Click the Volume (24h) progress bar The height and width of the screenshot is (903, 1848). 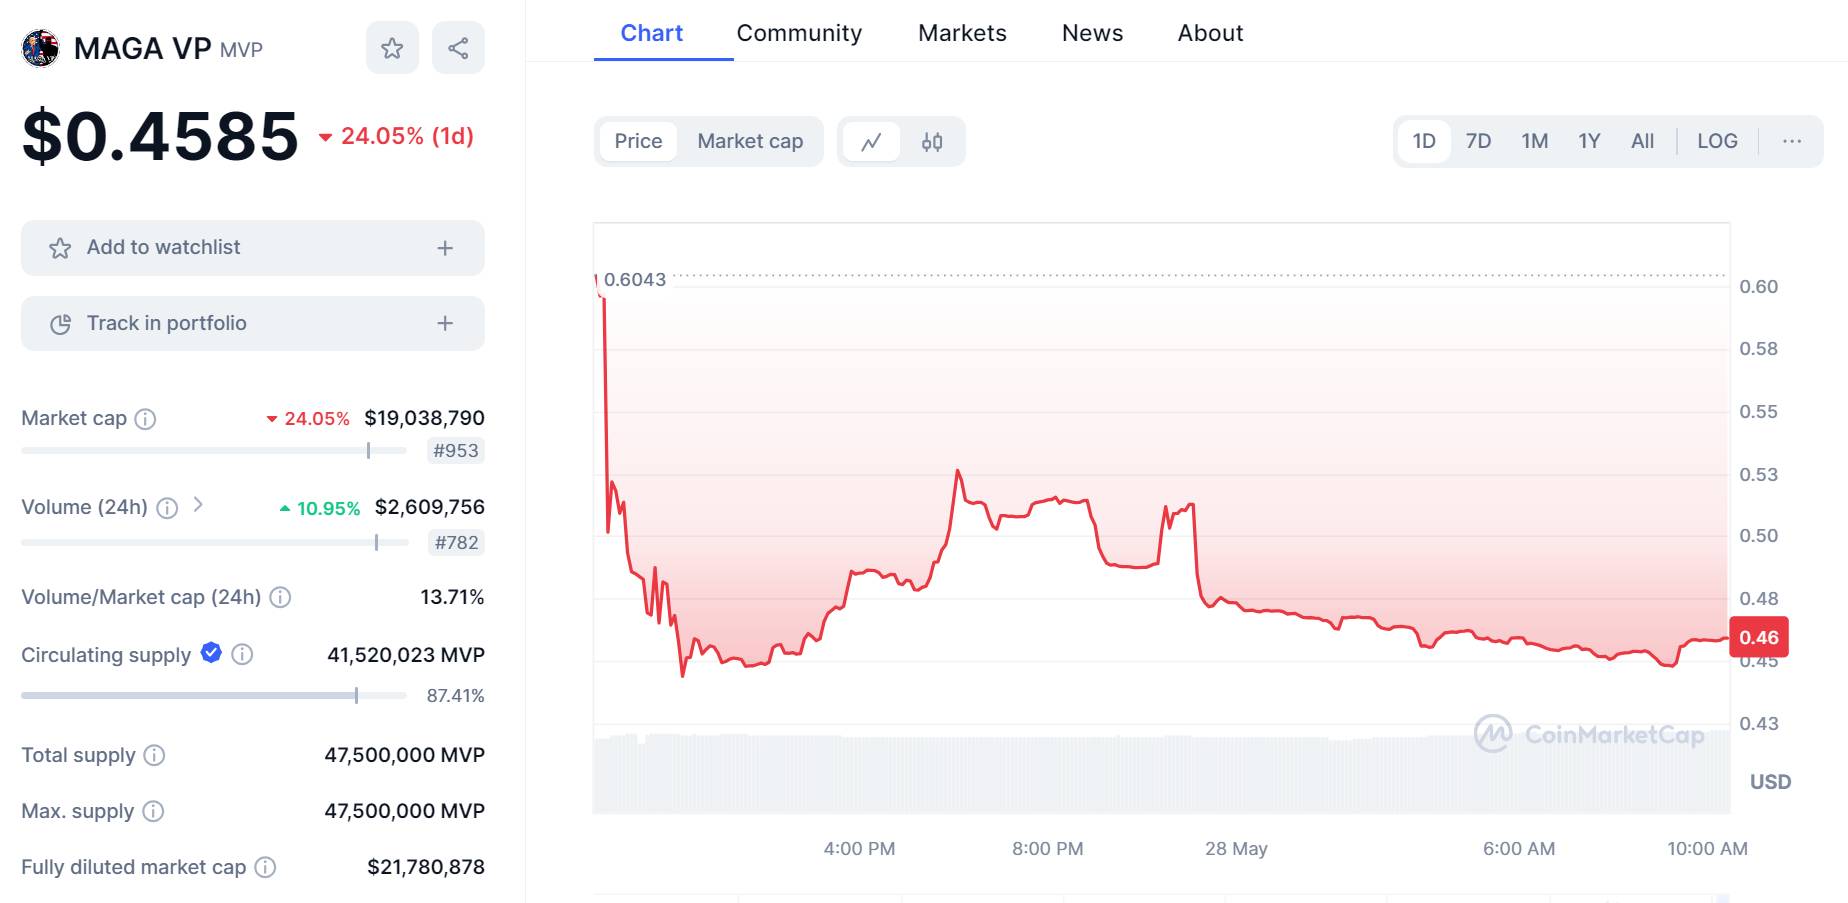215,543
